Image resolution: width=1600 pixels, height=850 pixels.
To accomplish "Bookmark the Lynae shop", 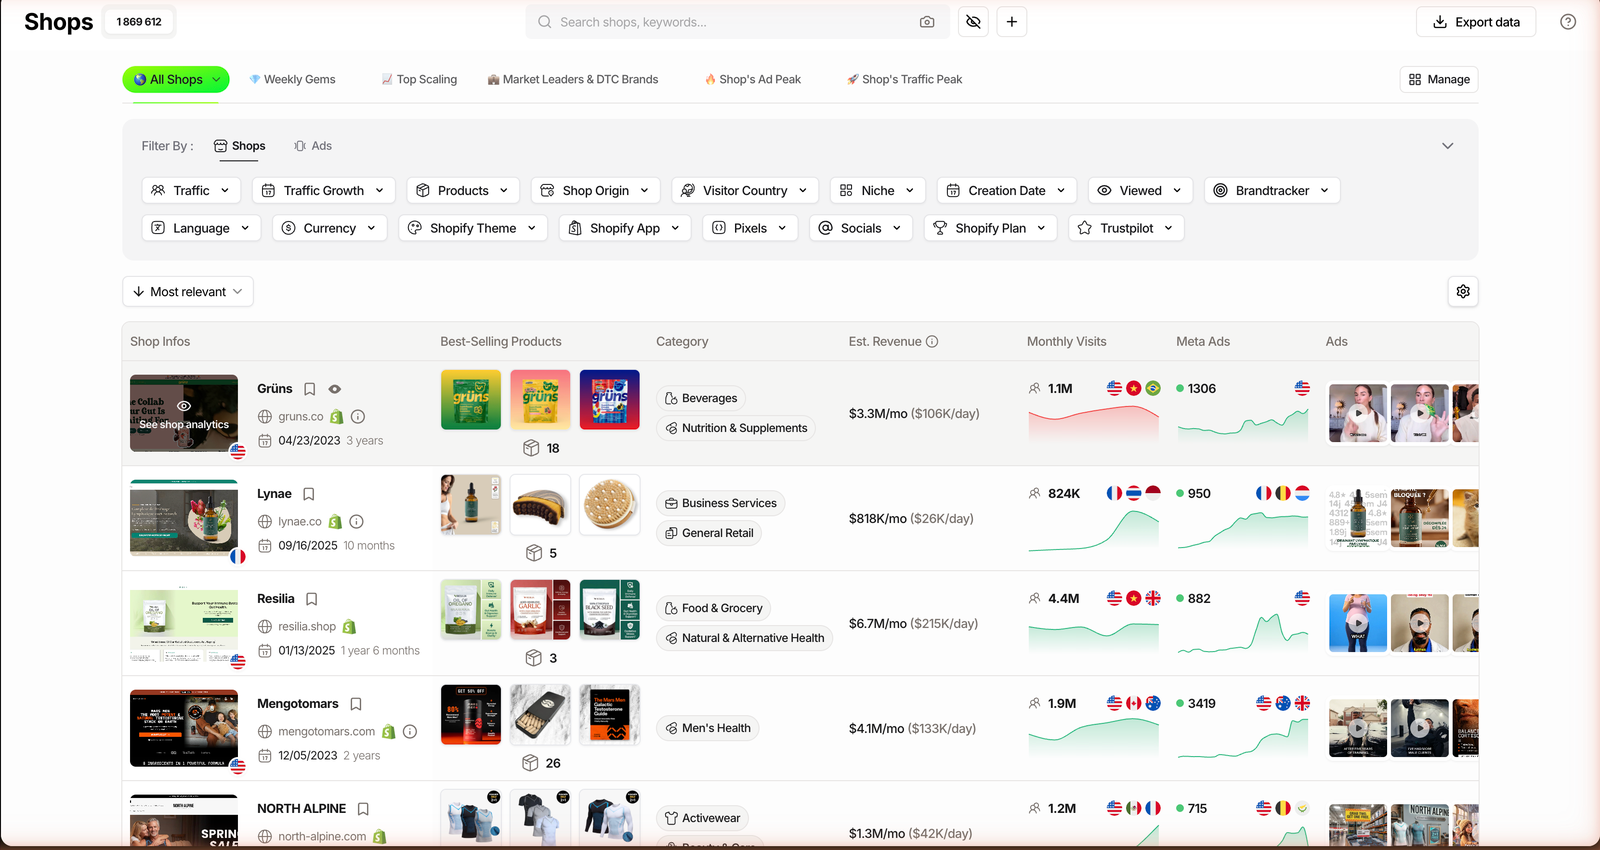I will [309, 494].
